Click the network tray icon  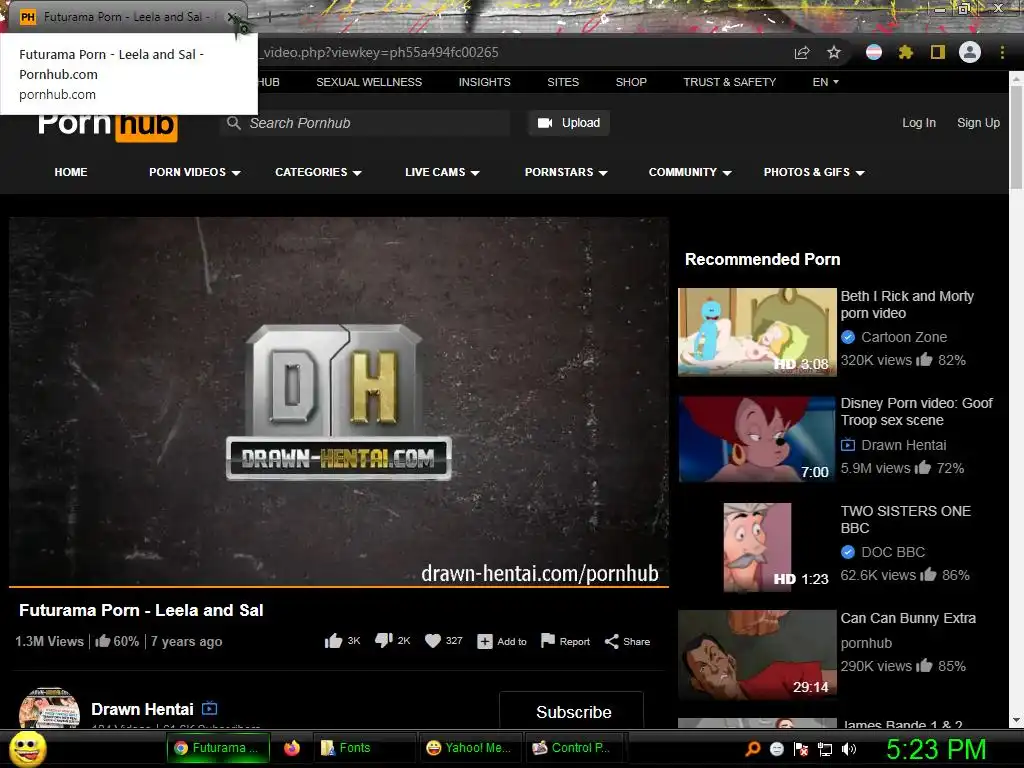tap(825, 749)
